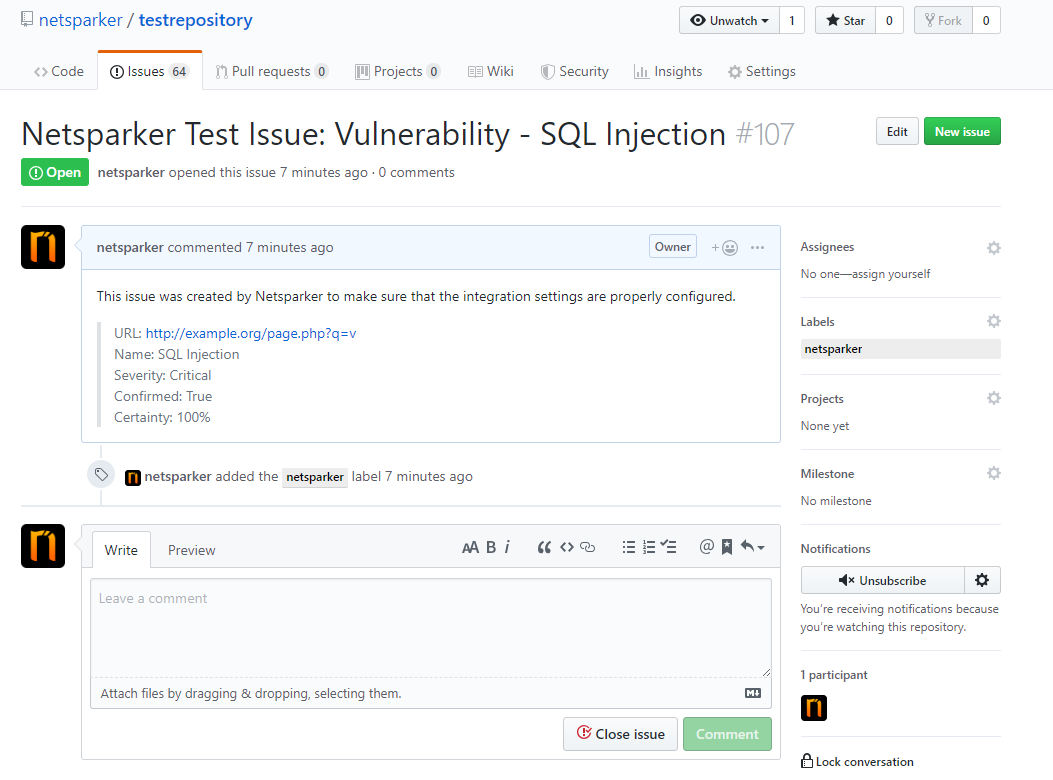
Task: Go to the Pull requests tab
Action: click(272, 70)
